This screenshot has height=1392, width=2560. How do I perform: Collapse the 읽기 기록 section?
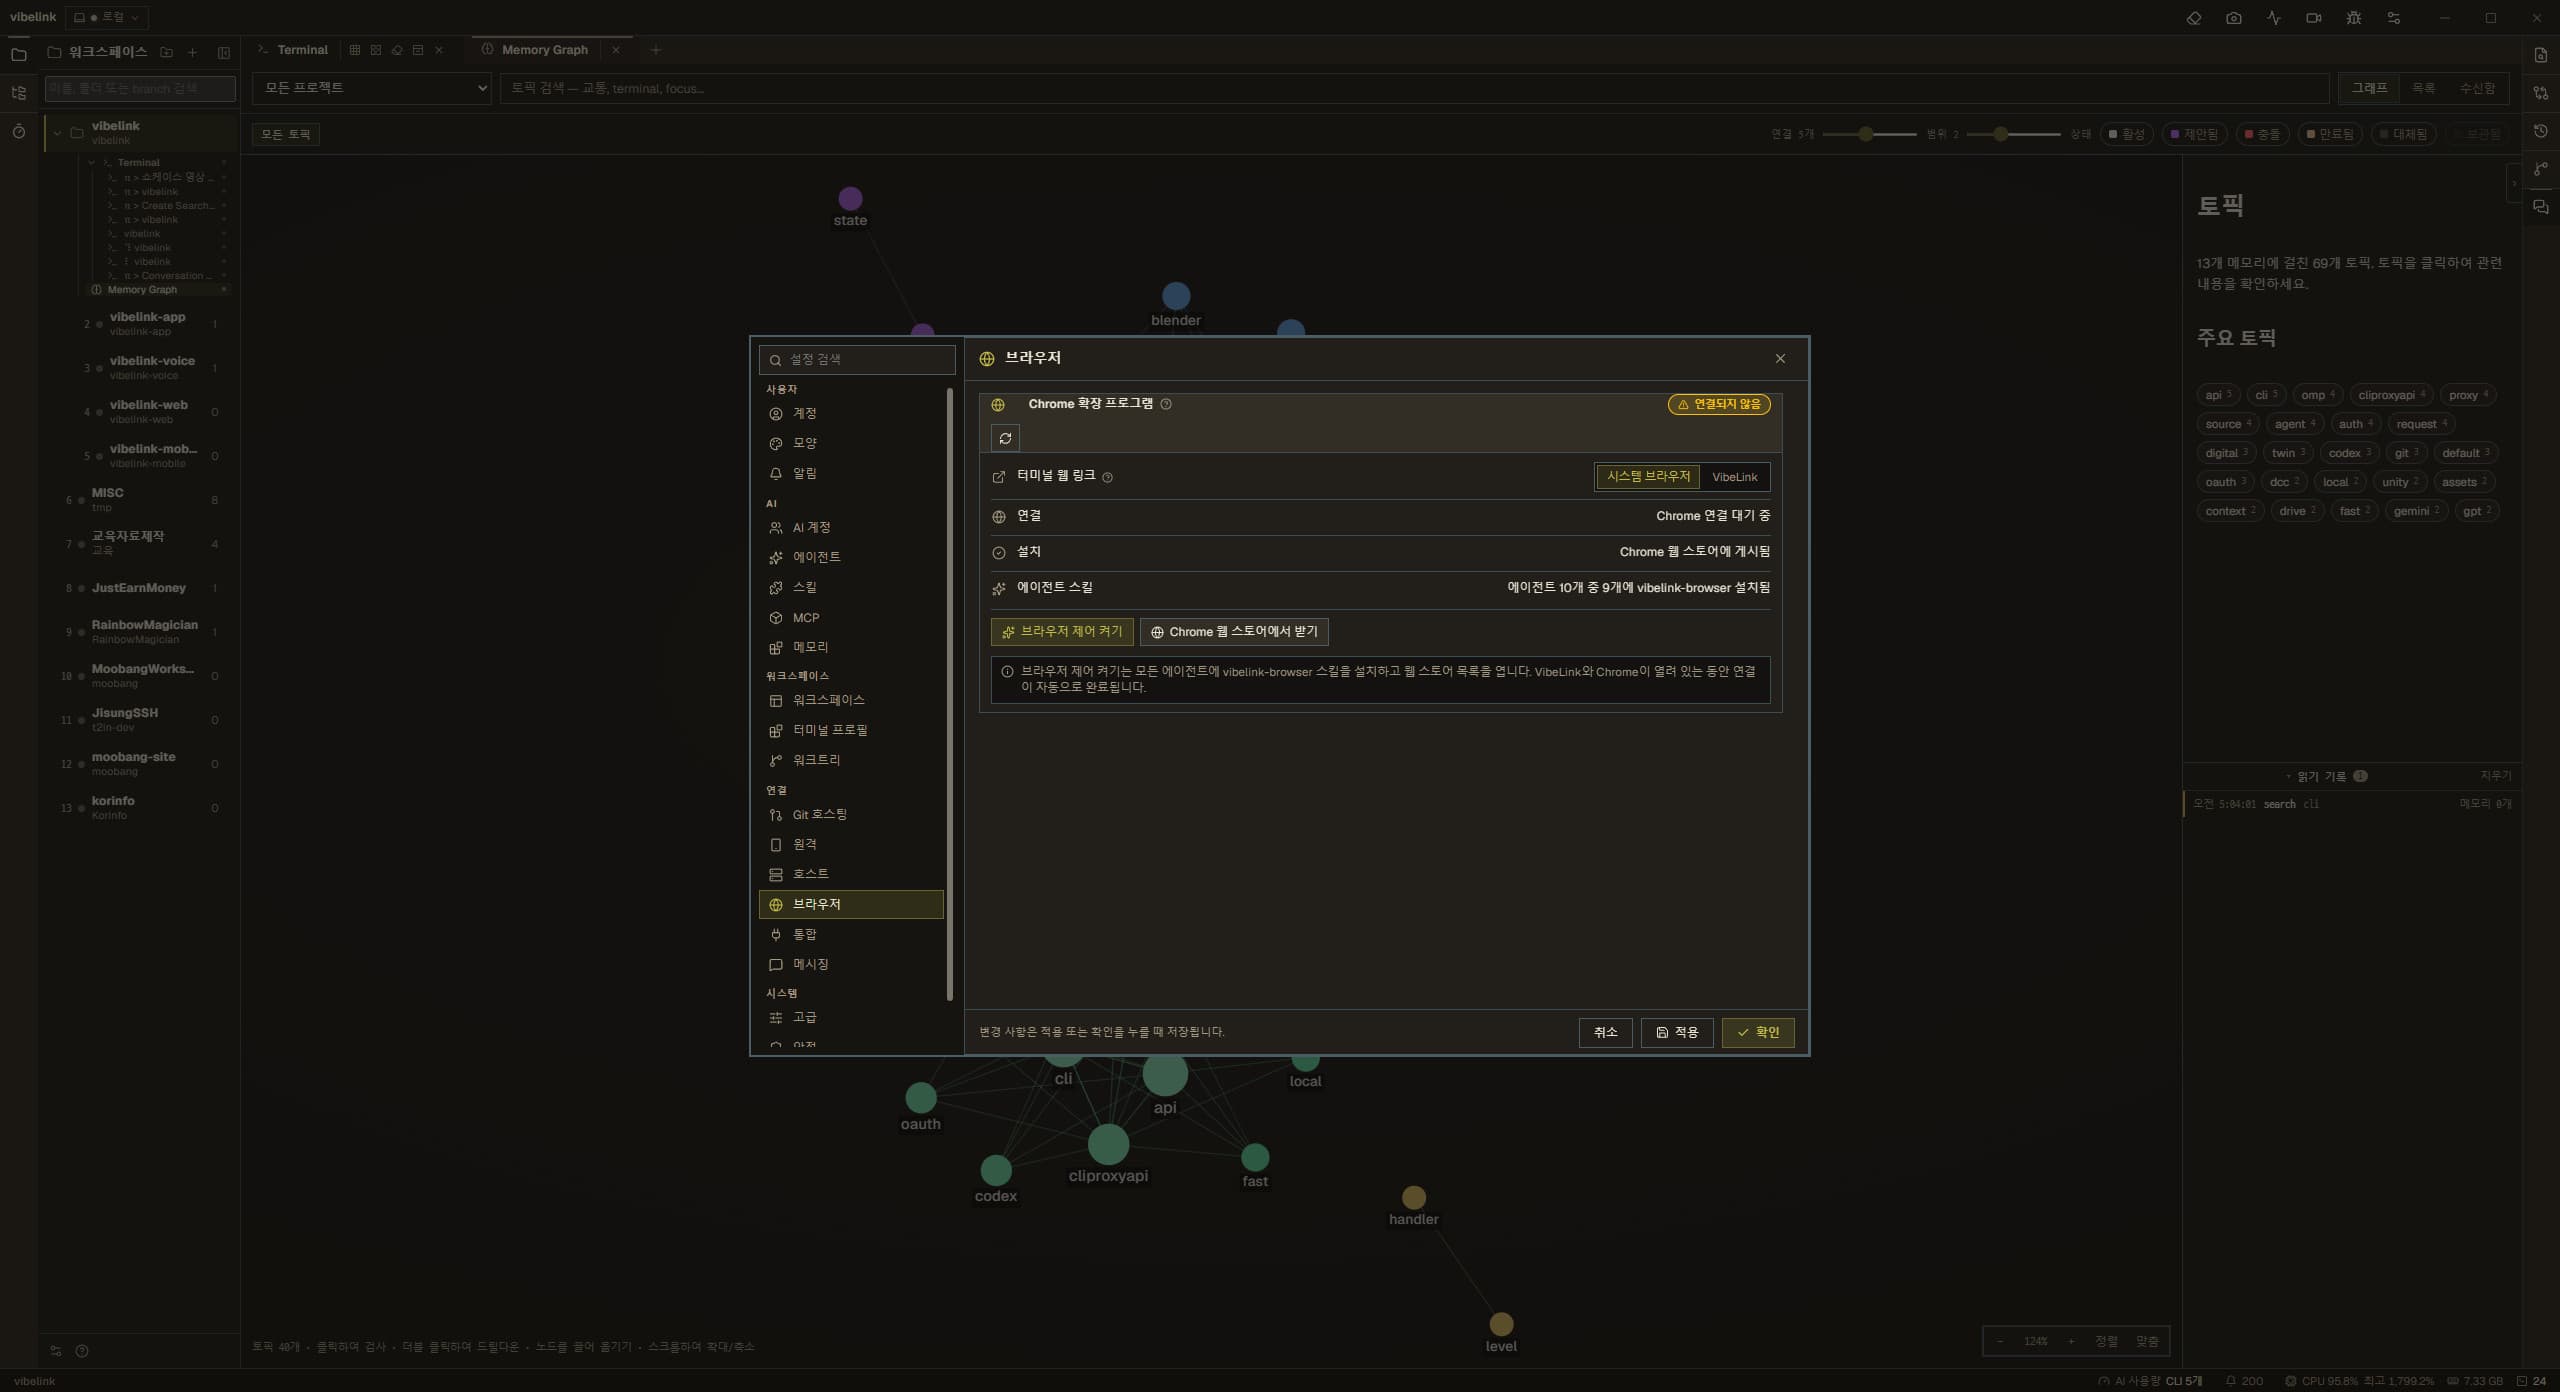click(2326, 776)
